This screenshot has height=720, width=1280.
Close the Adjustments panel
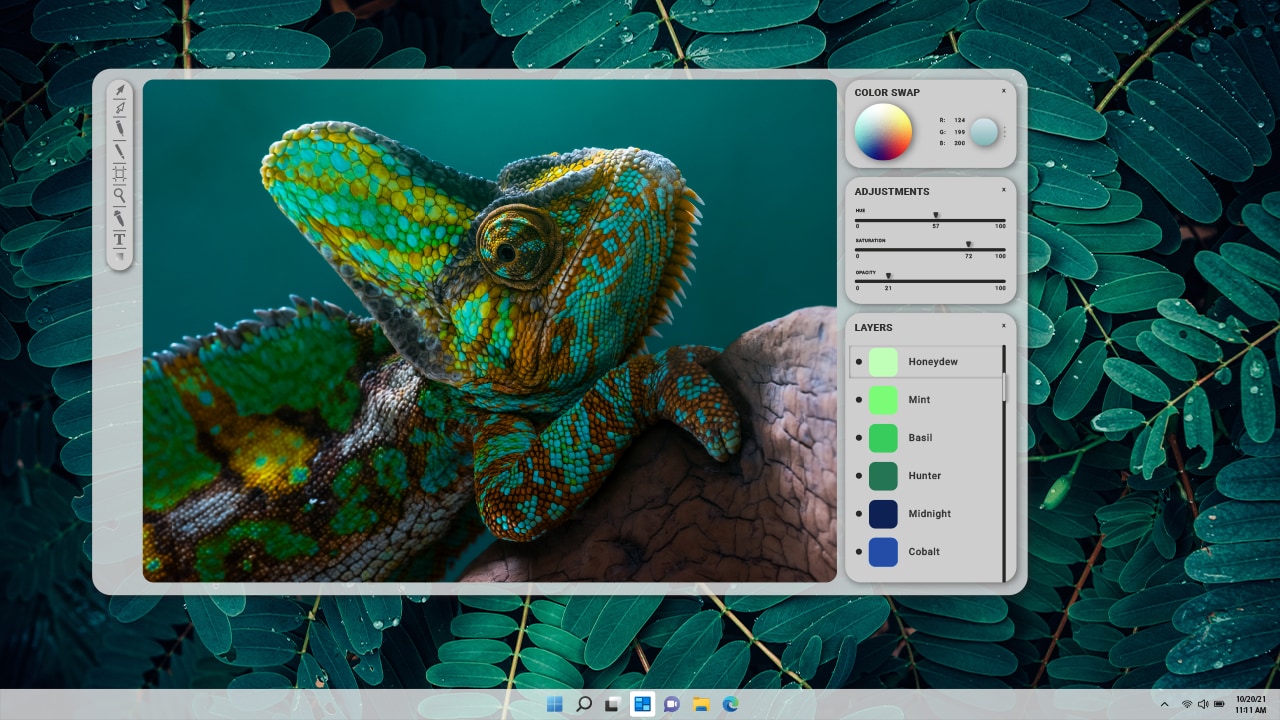[1004, 189]
